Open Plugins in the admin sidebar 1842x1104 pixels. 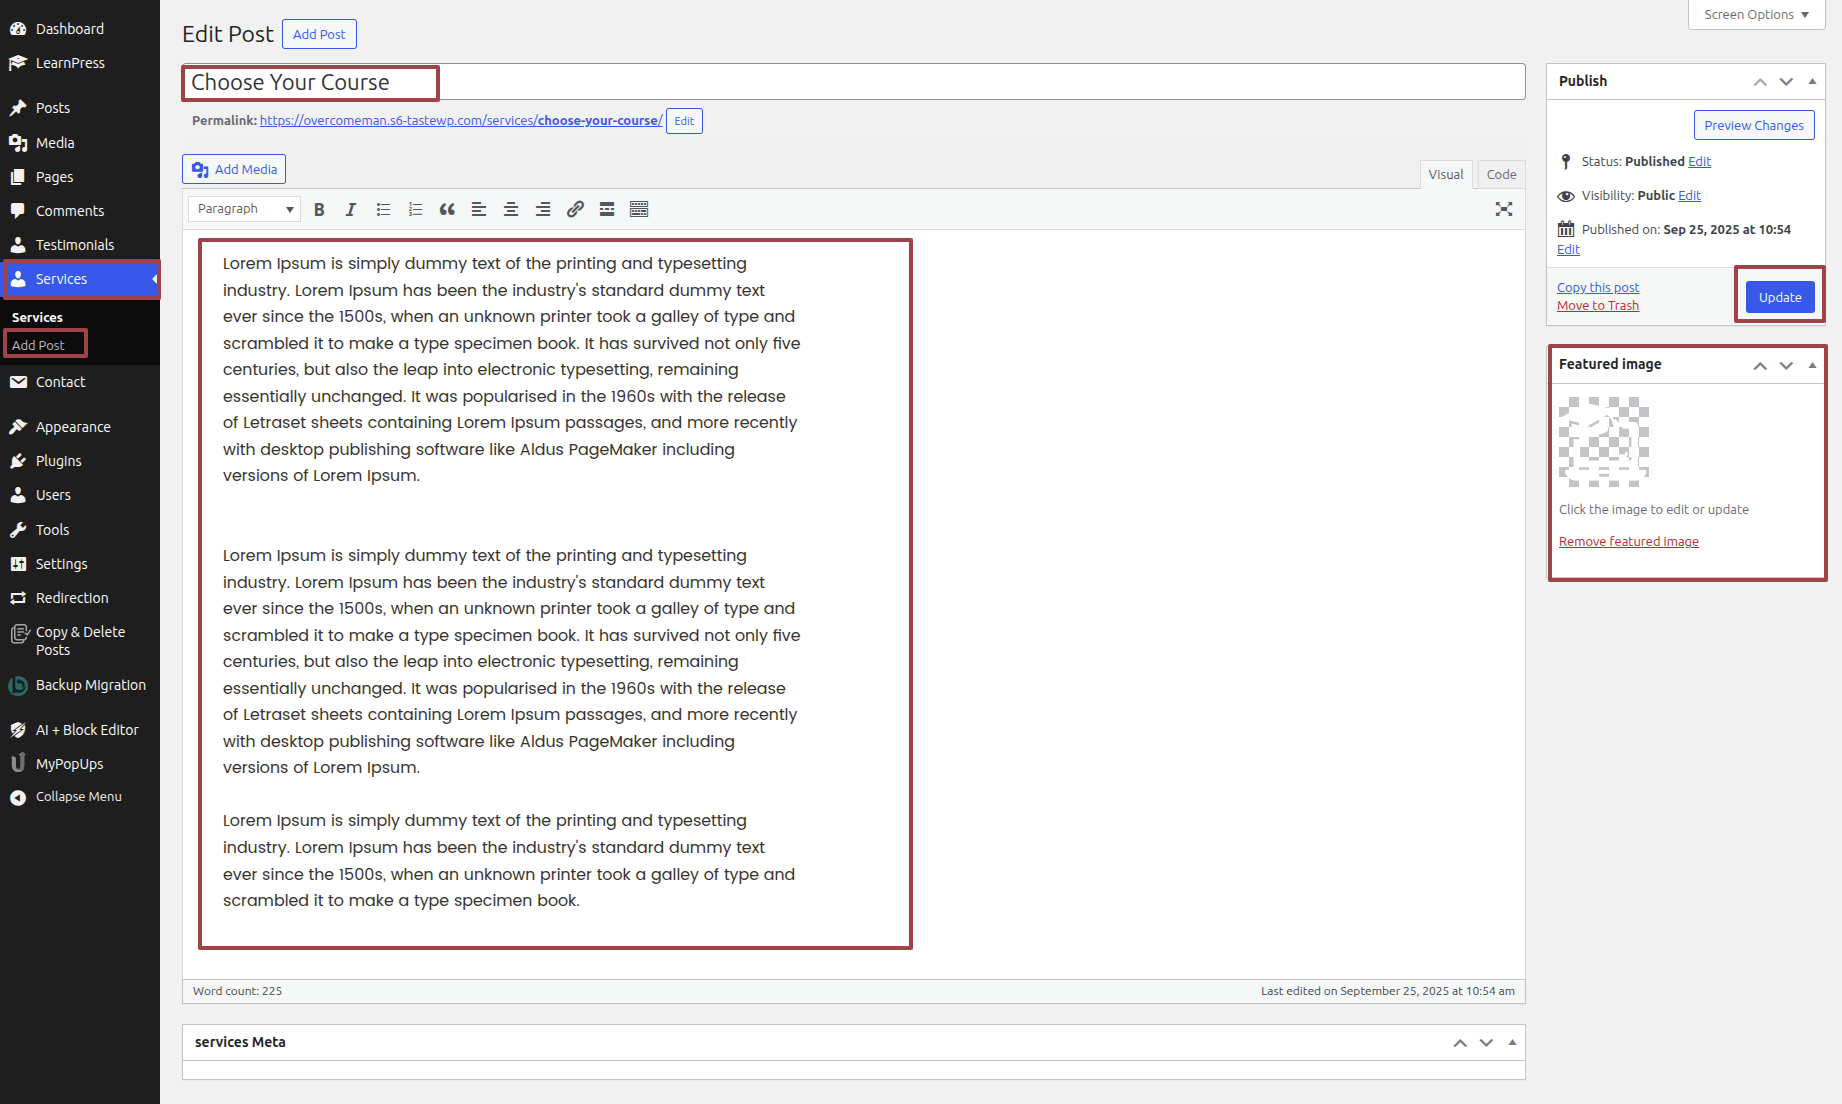(x=59, y=461)
